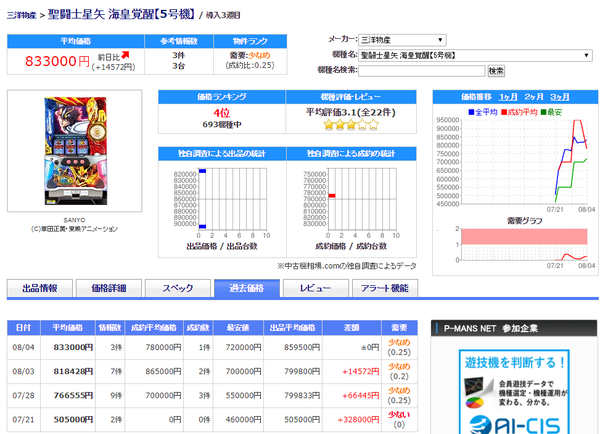Viewport: 600px width, 434px height.
Task: Click the 平均価格 table column header
Action: (x=68, y=328)
